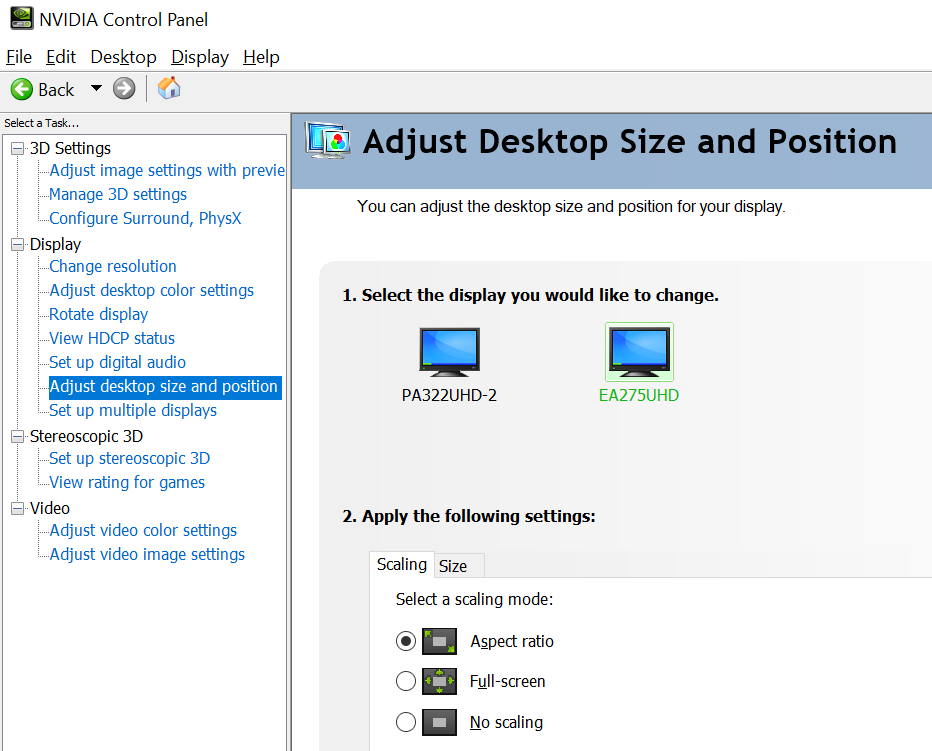This screenshot has width=932, height=751.
Task: Click the No scaling mode icon
Action: [x=439, y=722]
